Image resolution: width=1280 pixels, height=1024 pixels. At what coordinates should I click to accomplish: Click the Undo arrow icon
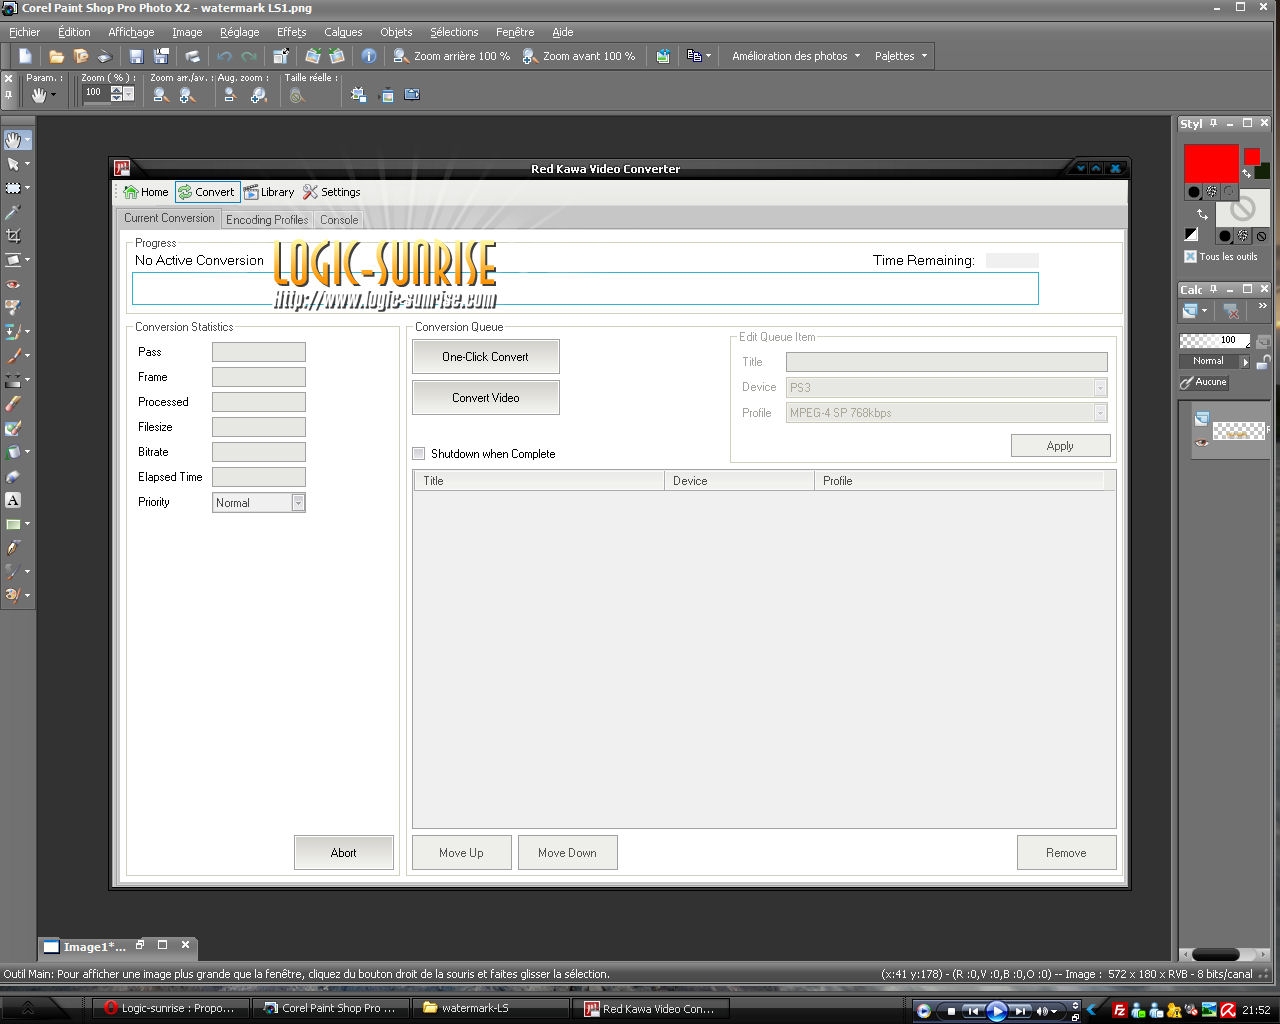tap(224, 56)
